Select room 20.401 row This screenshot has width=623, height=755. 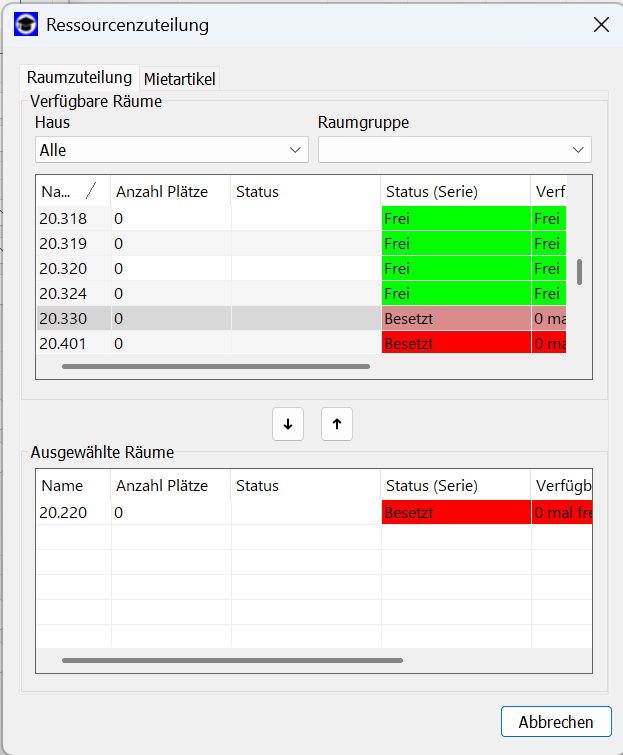(63, 343)
